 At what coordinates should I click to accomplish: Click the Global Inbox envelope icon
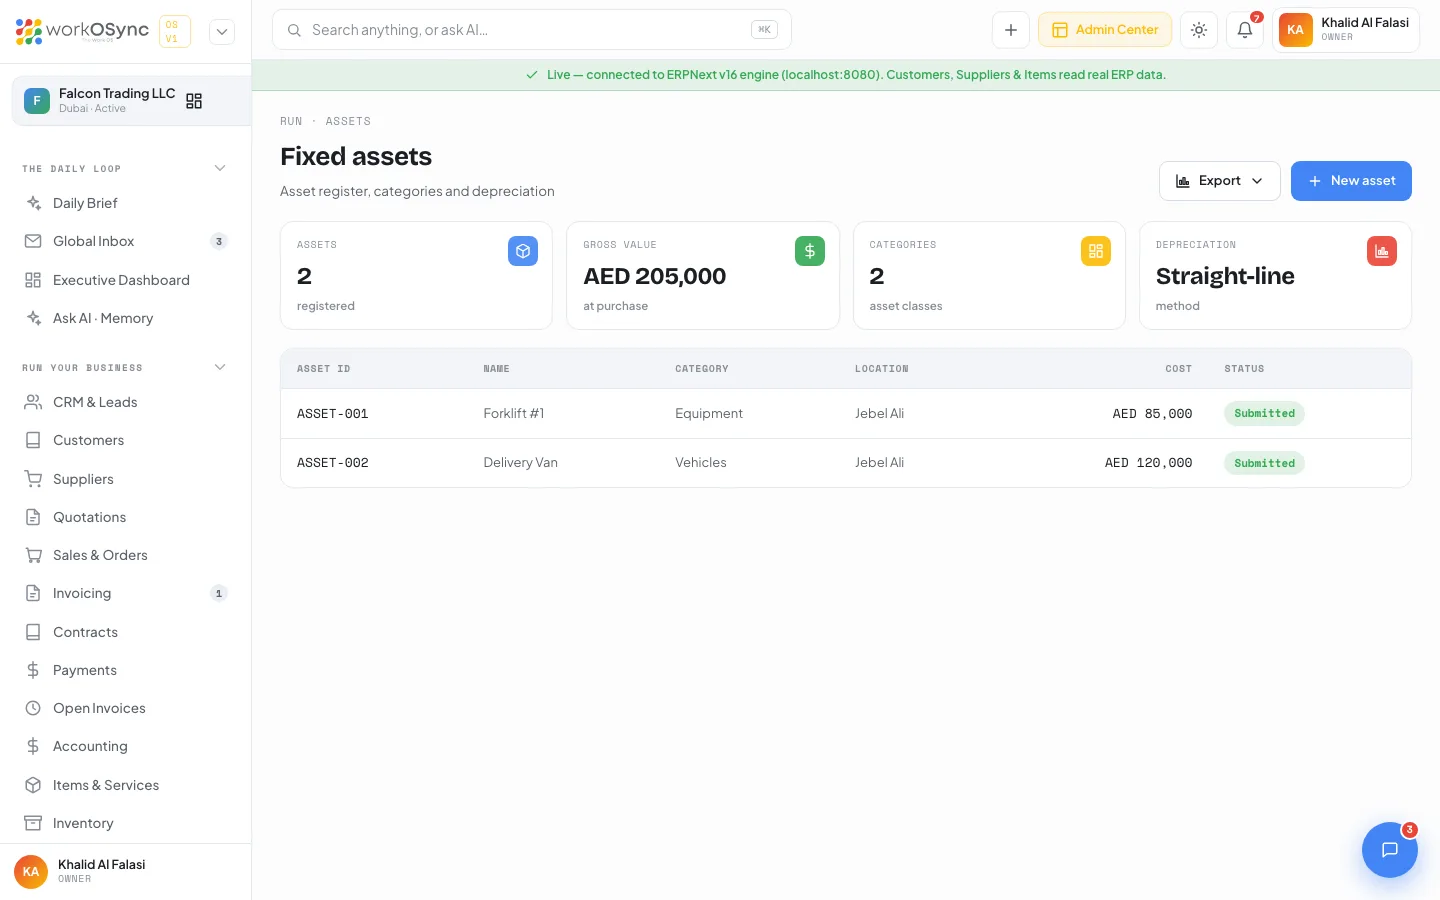click(33, 241)
